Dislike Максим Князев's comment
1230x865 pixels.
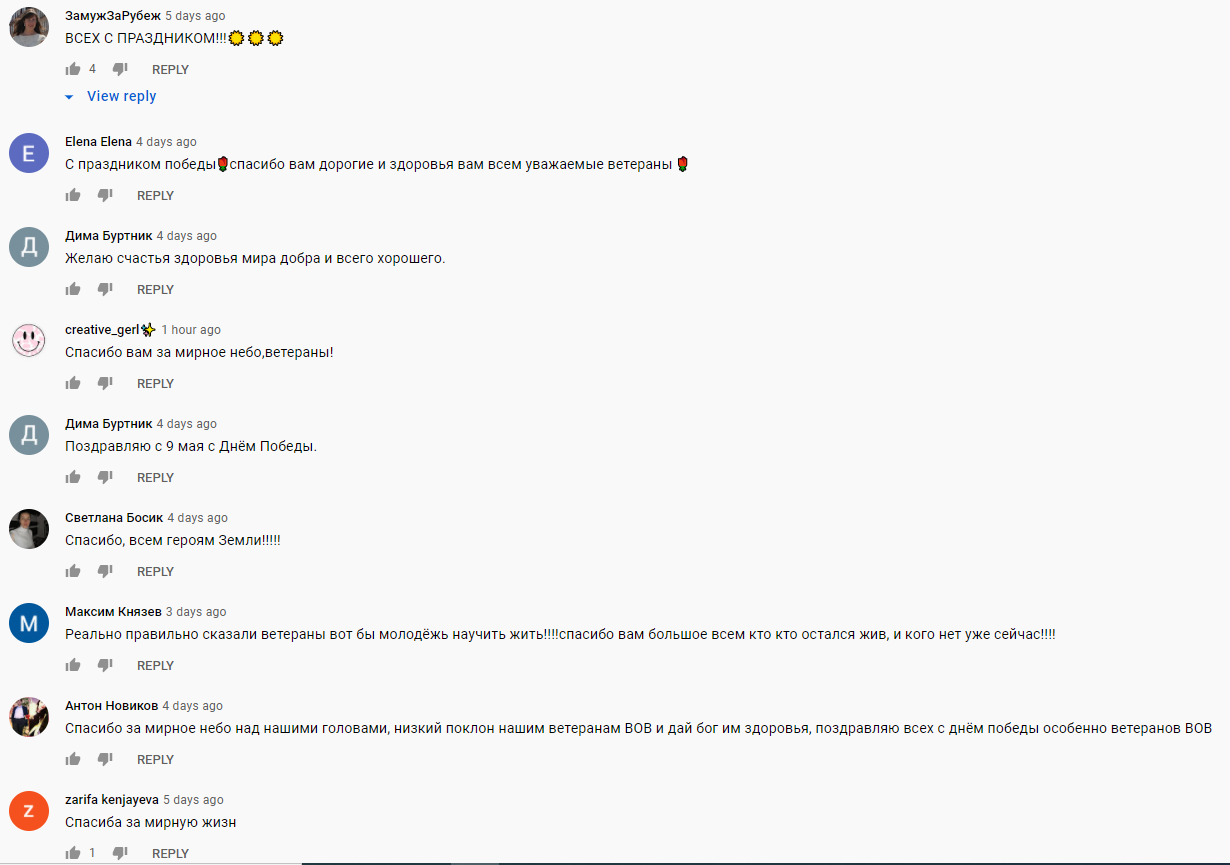pyautogui.click(x=105, y=665)
